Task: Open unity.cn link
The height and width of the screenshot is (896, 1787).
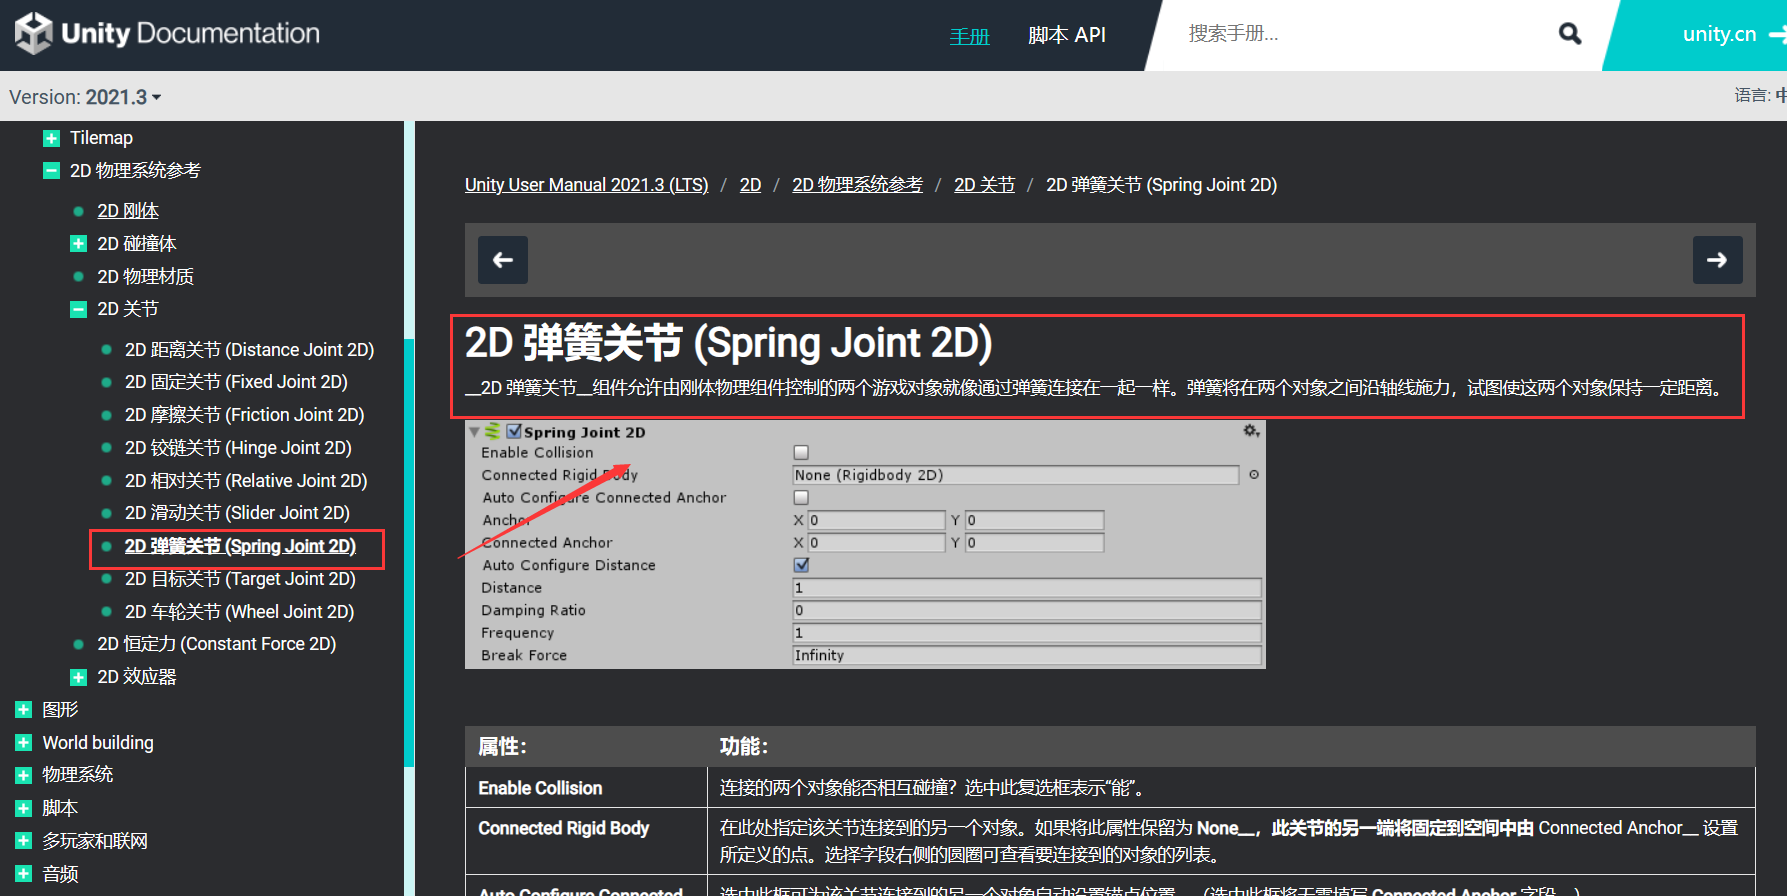Action: (x=1719, y=34)
